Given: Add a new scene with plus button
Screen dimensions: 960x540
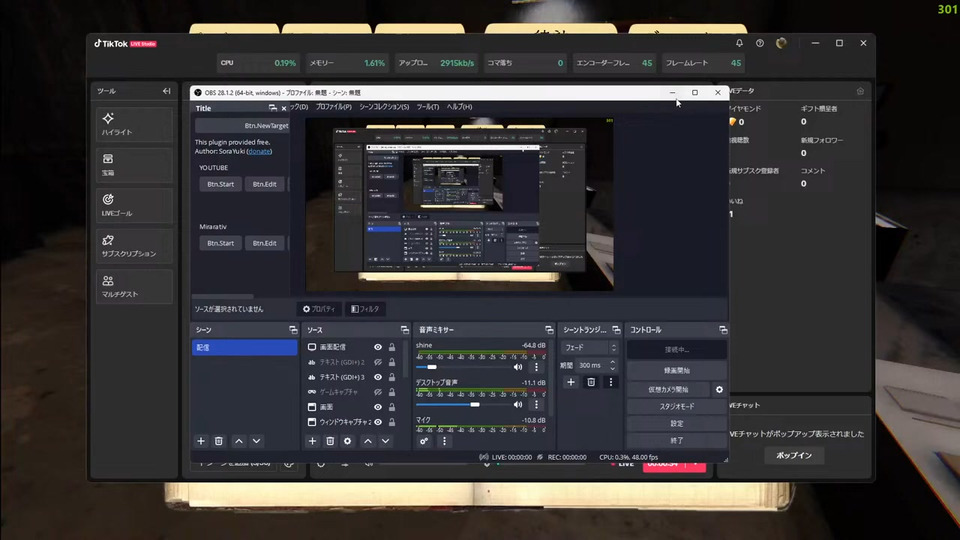Looking at the screenshot, I should click(x=201, y=441).
